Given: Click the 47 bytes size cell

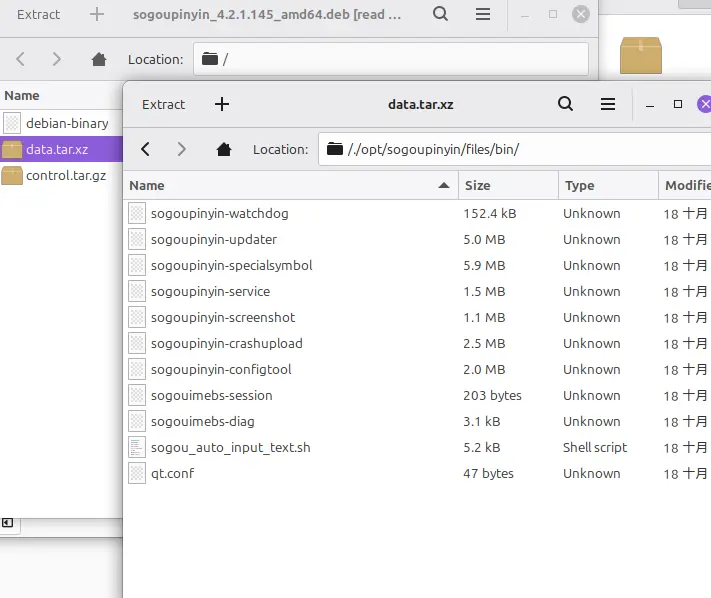Looking at the screenshot, I should 488,473.
